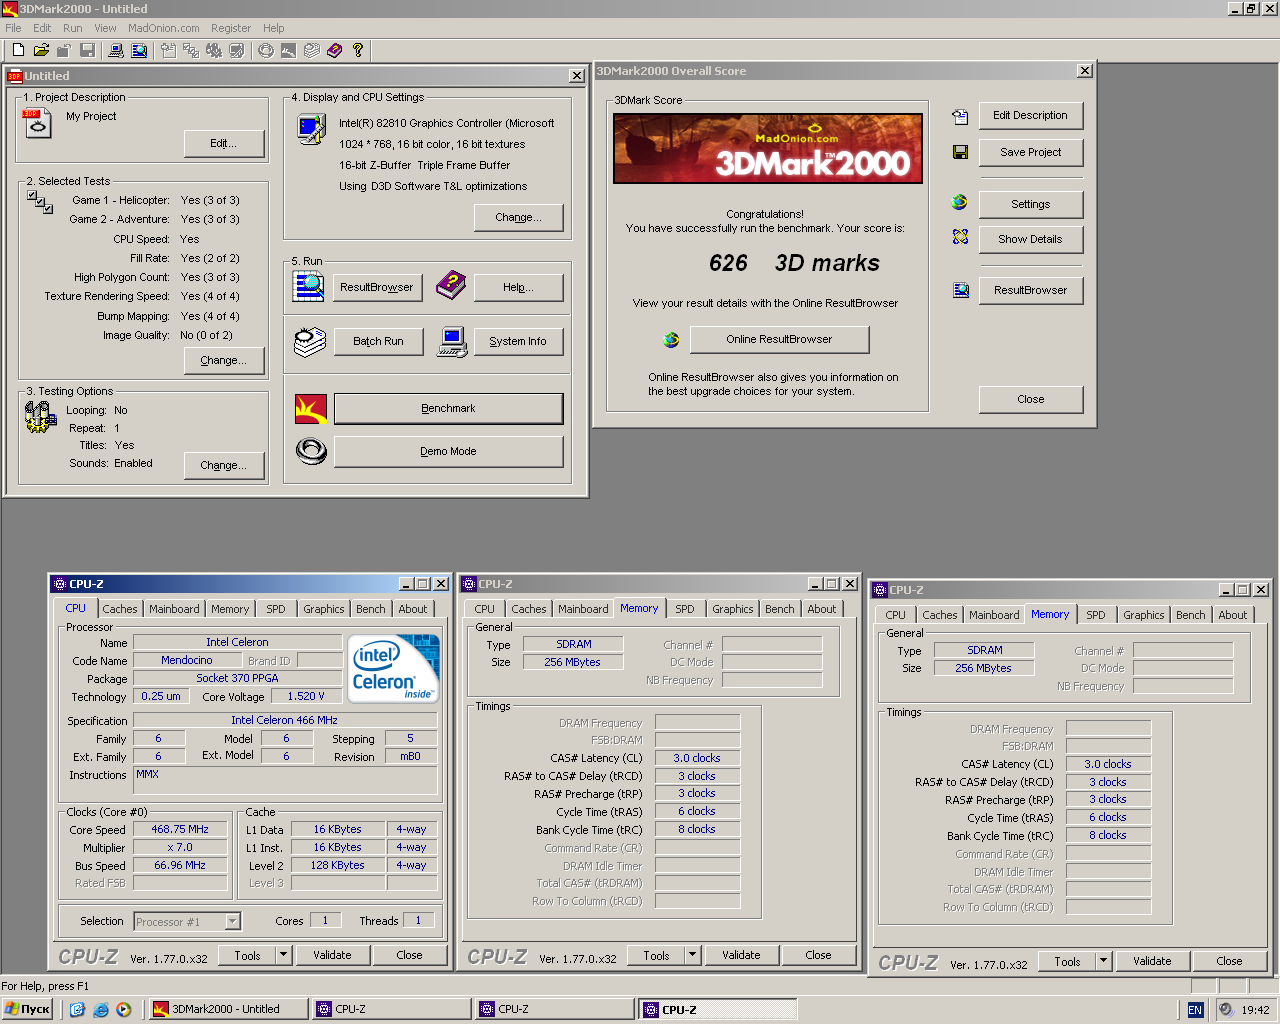Open About tab in middle CPU-Z window
The width and height of the screenshot is (1280, 1024).
(x=822, y=609)
